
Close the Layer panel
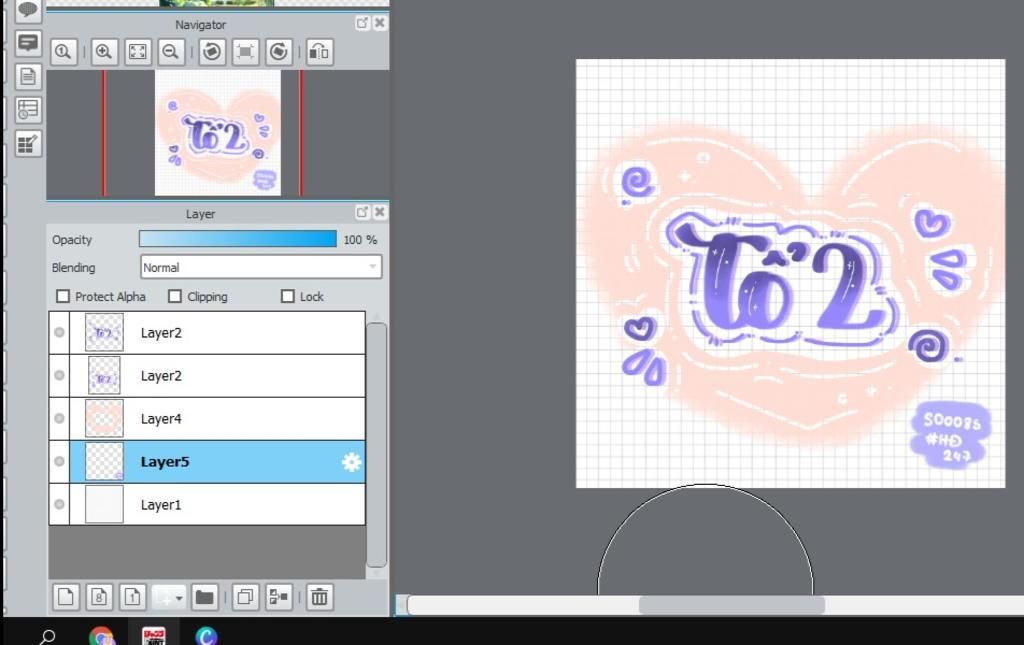379,212
